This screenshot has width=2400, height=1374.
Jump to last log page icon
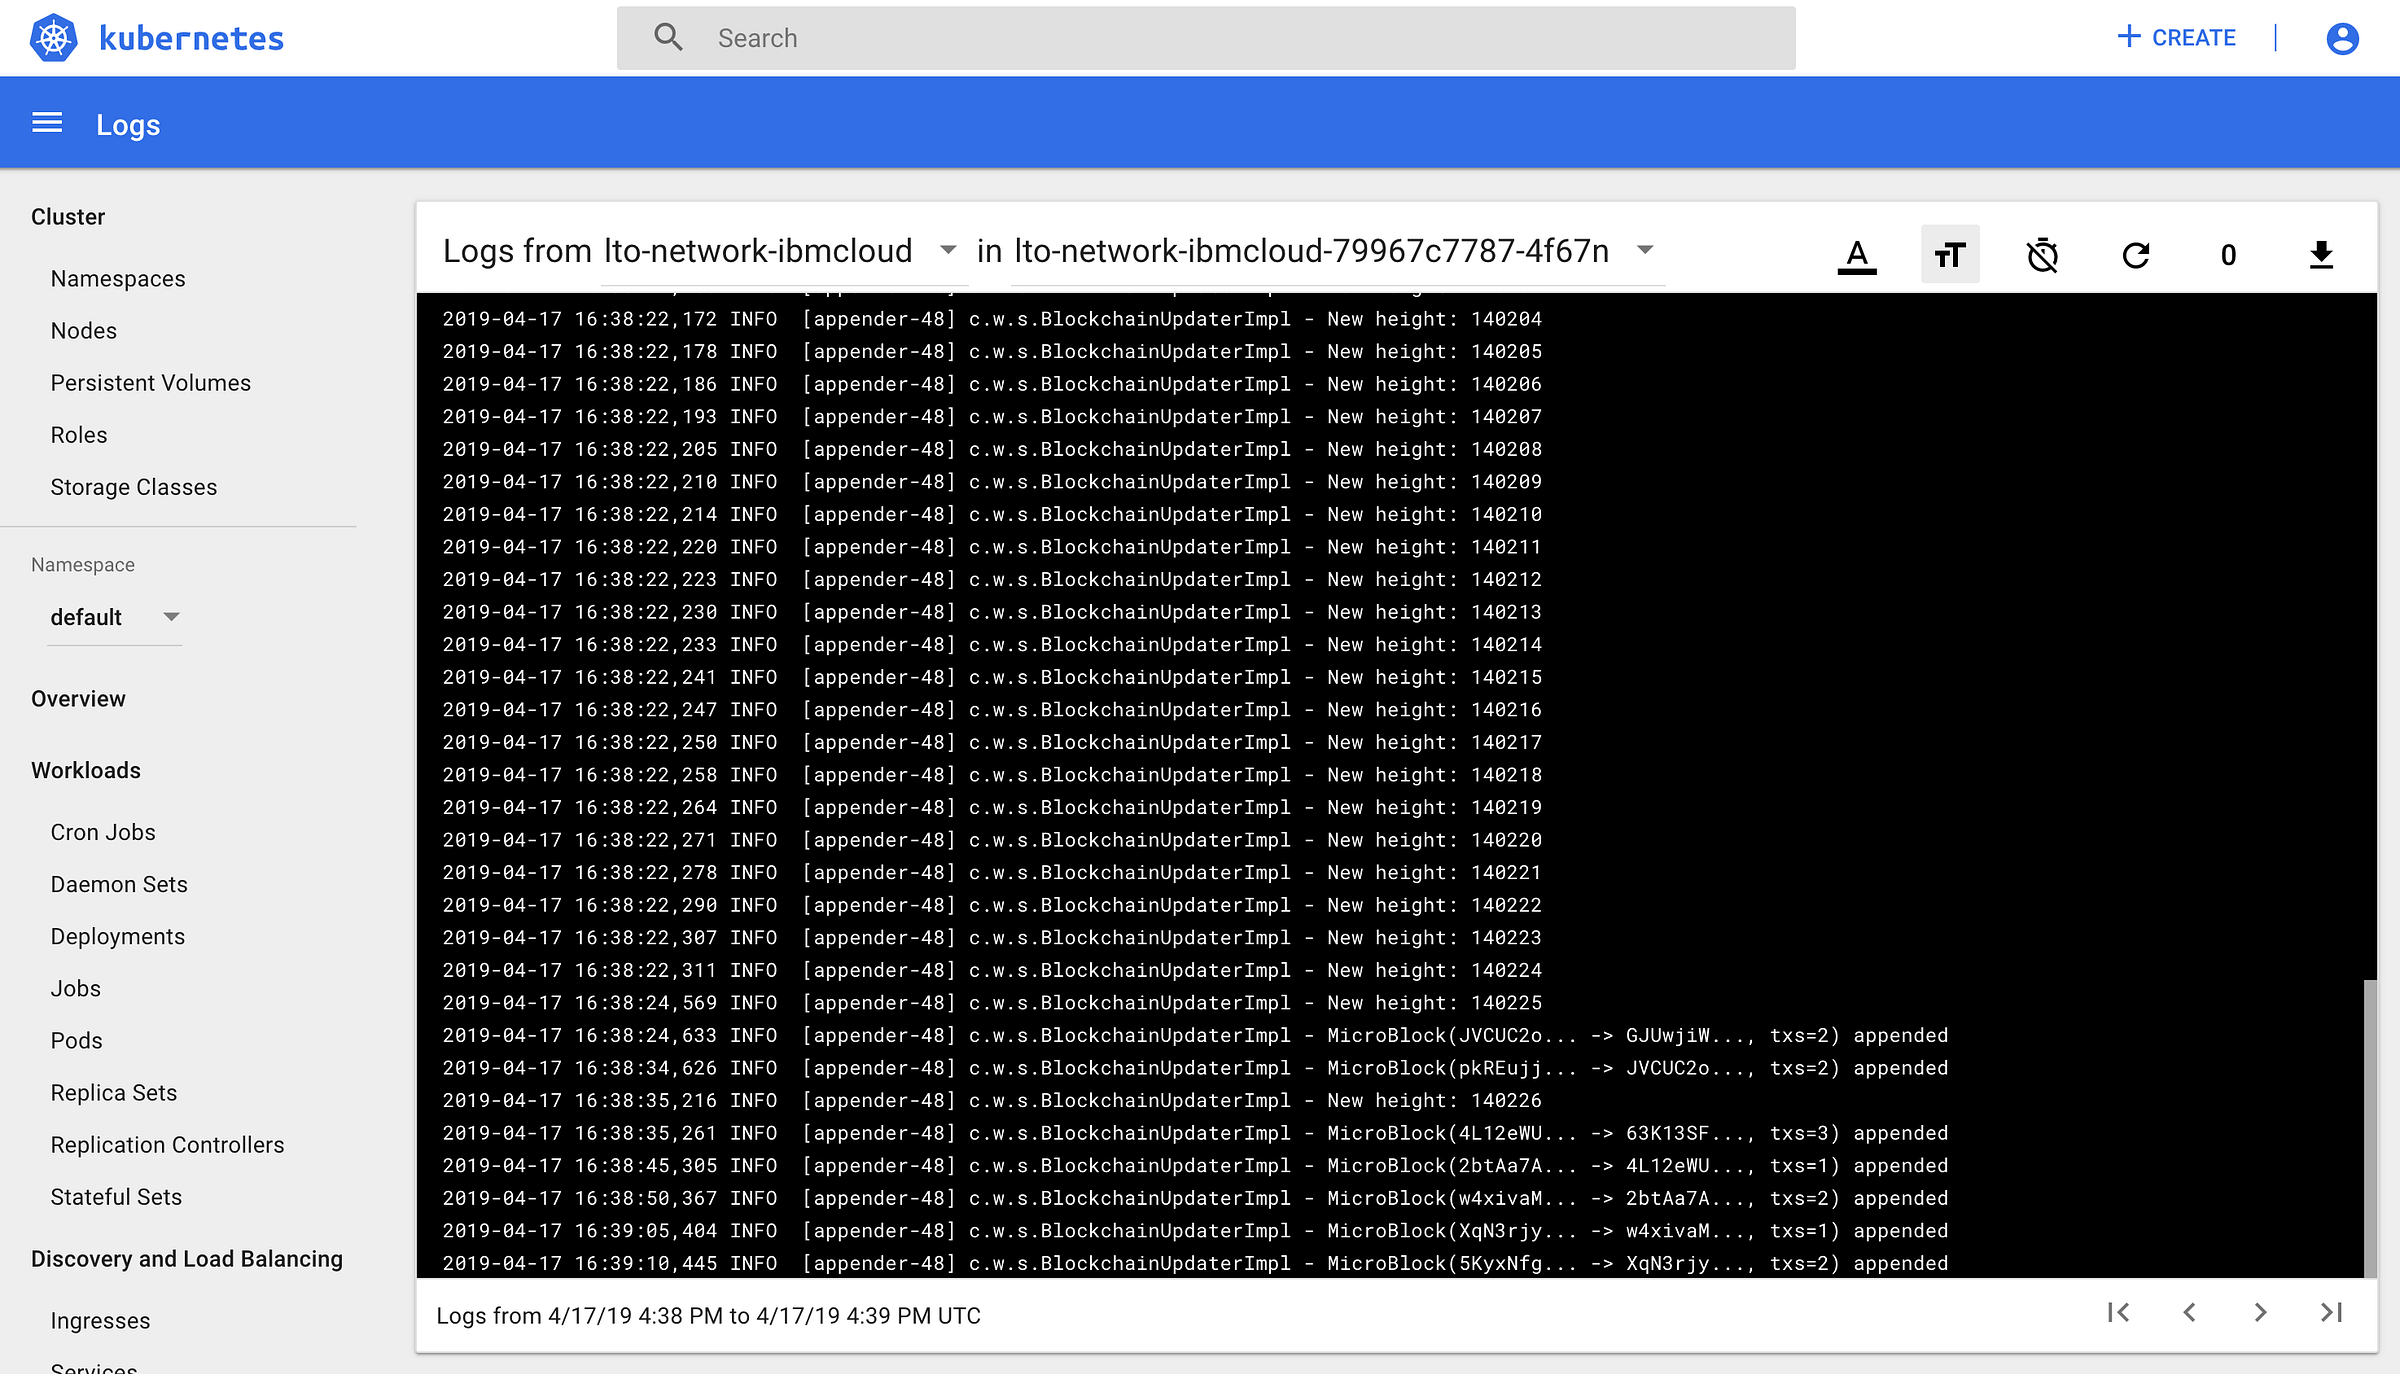pos(2331,1312)
